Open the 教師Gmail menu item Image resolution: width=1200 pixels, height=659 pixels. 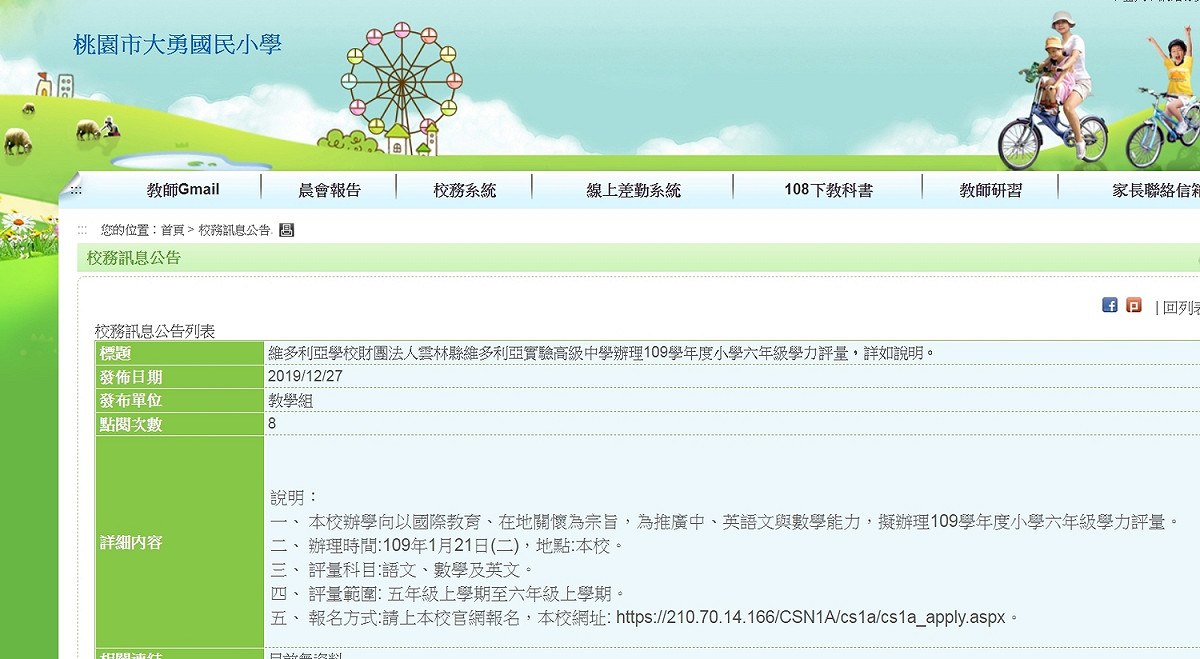[x=183, y=189]
